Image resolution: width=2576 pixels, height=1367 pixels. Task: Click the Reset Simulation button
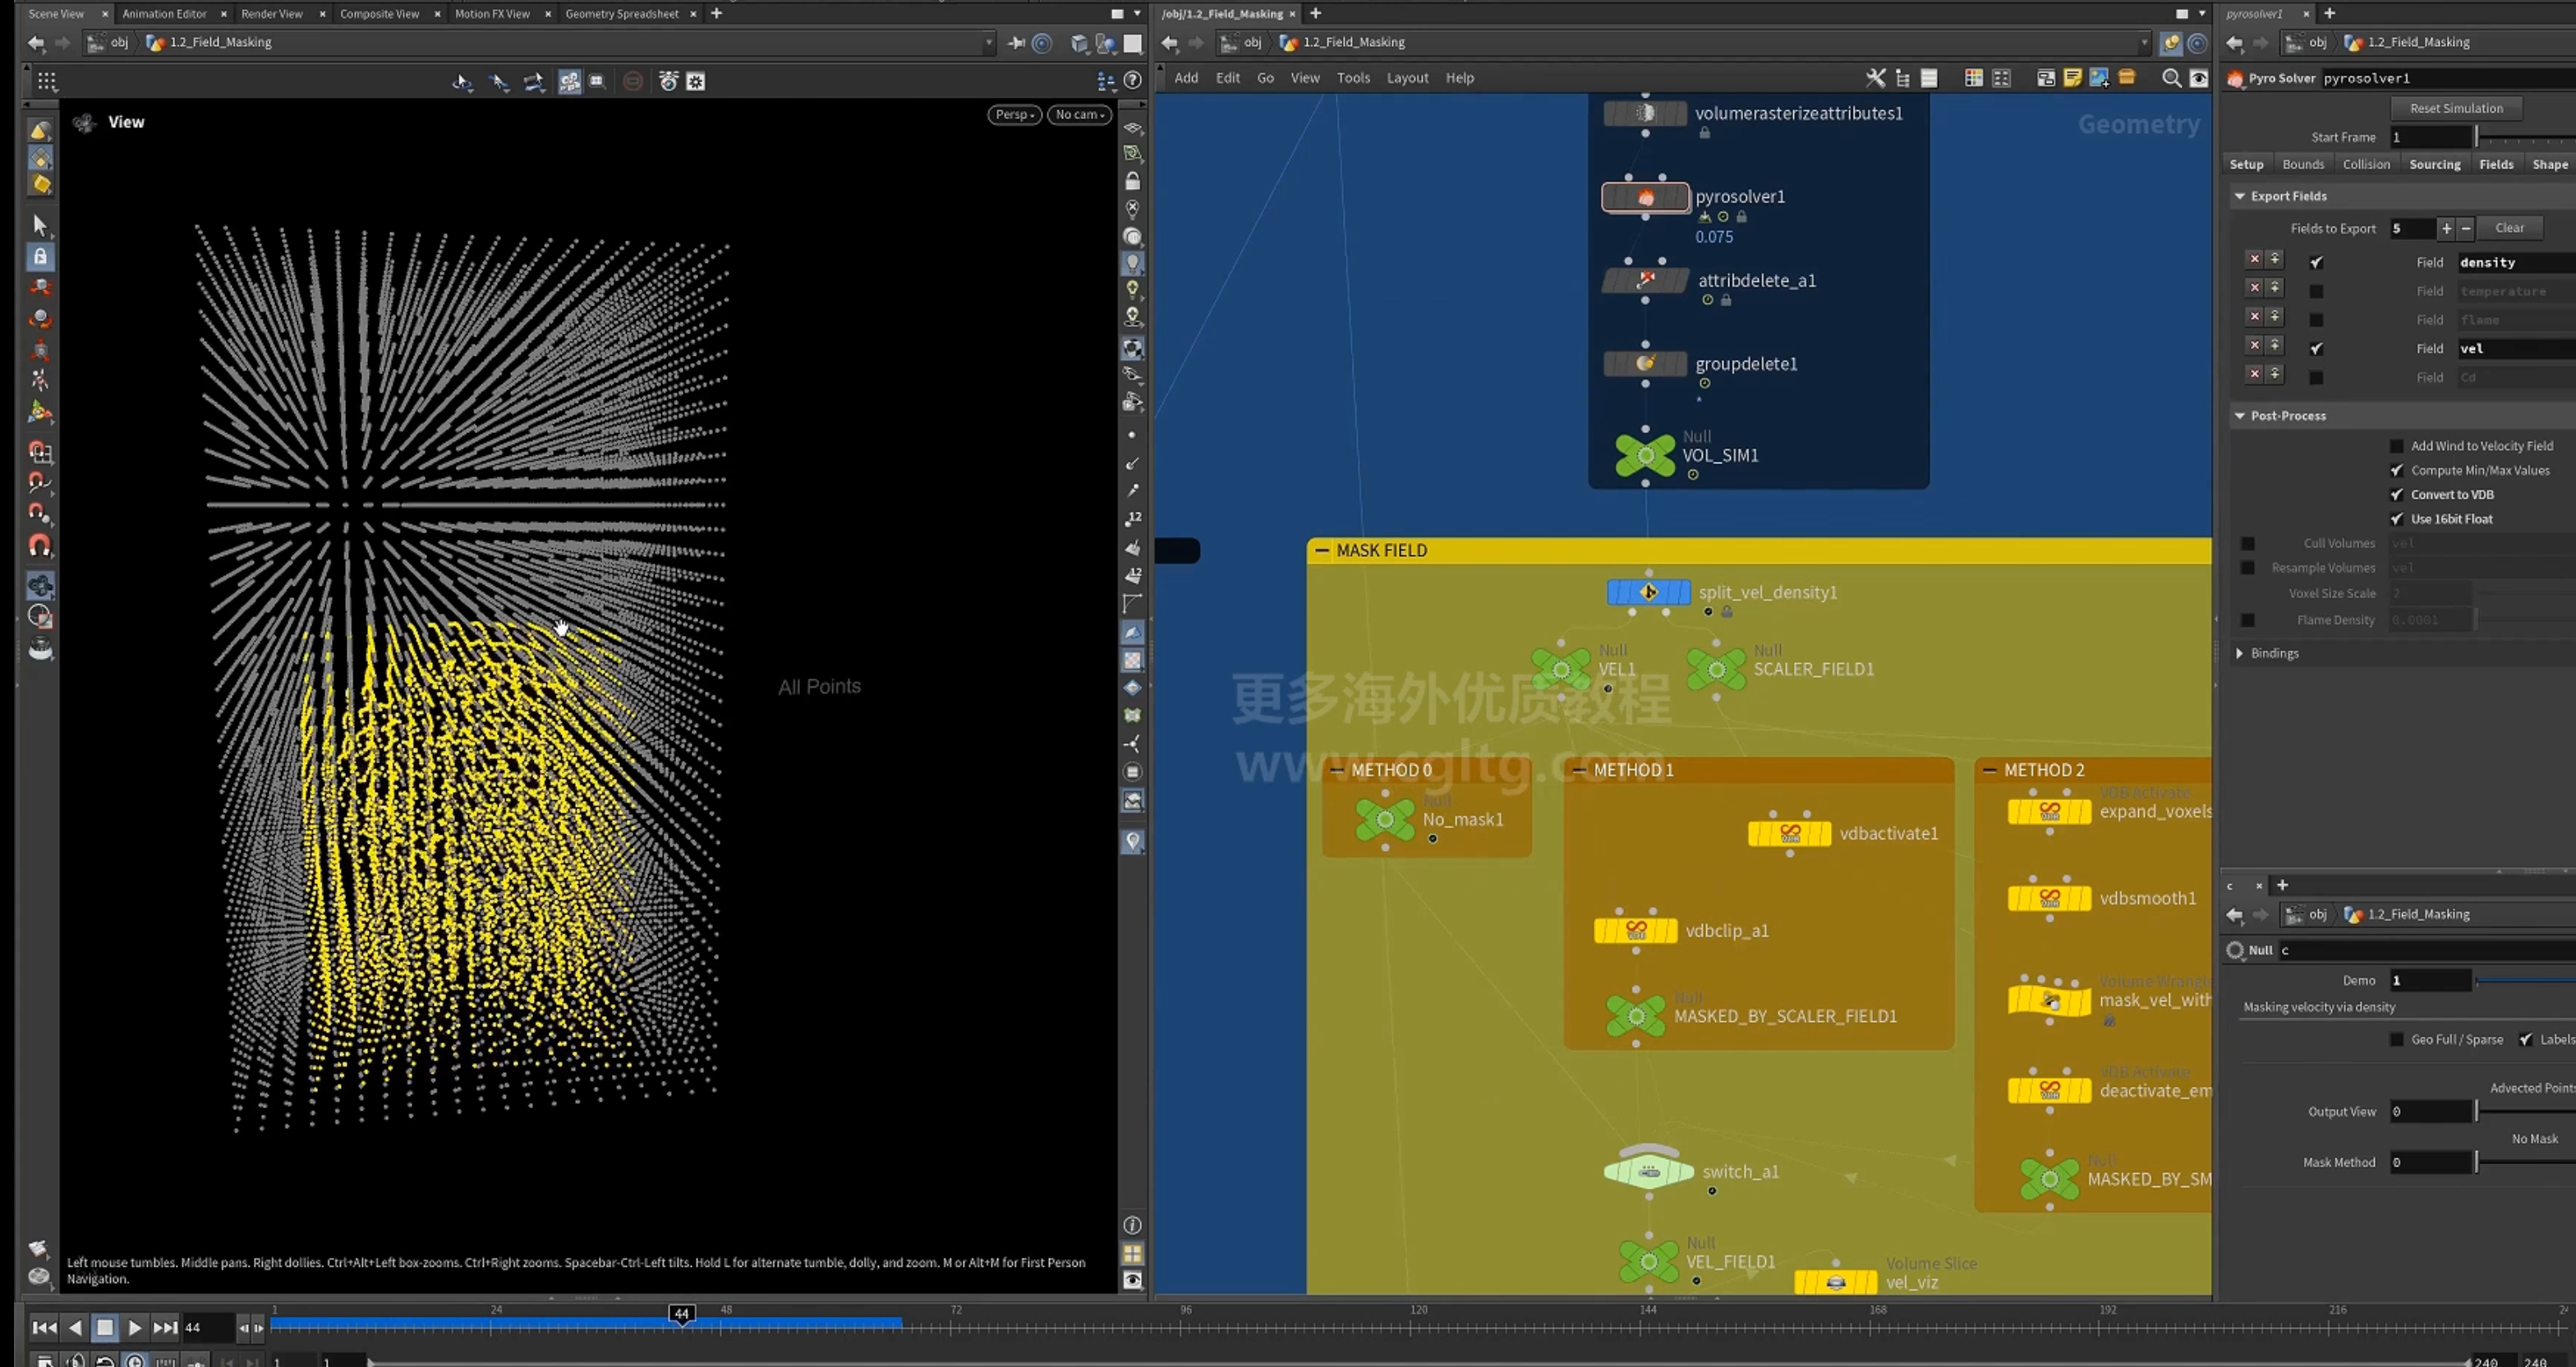point(2455,108)
